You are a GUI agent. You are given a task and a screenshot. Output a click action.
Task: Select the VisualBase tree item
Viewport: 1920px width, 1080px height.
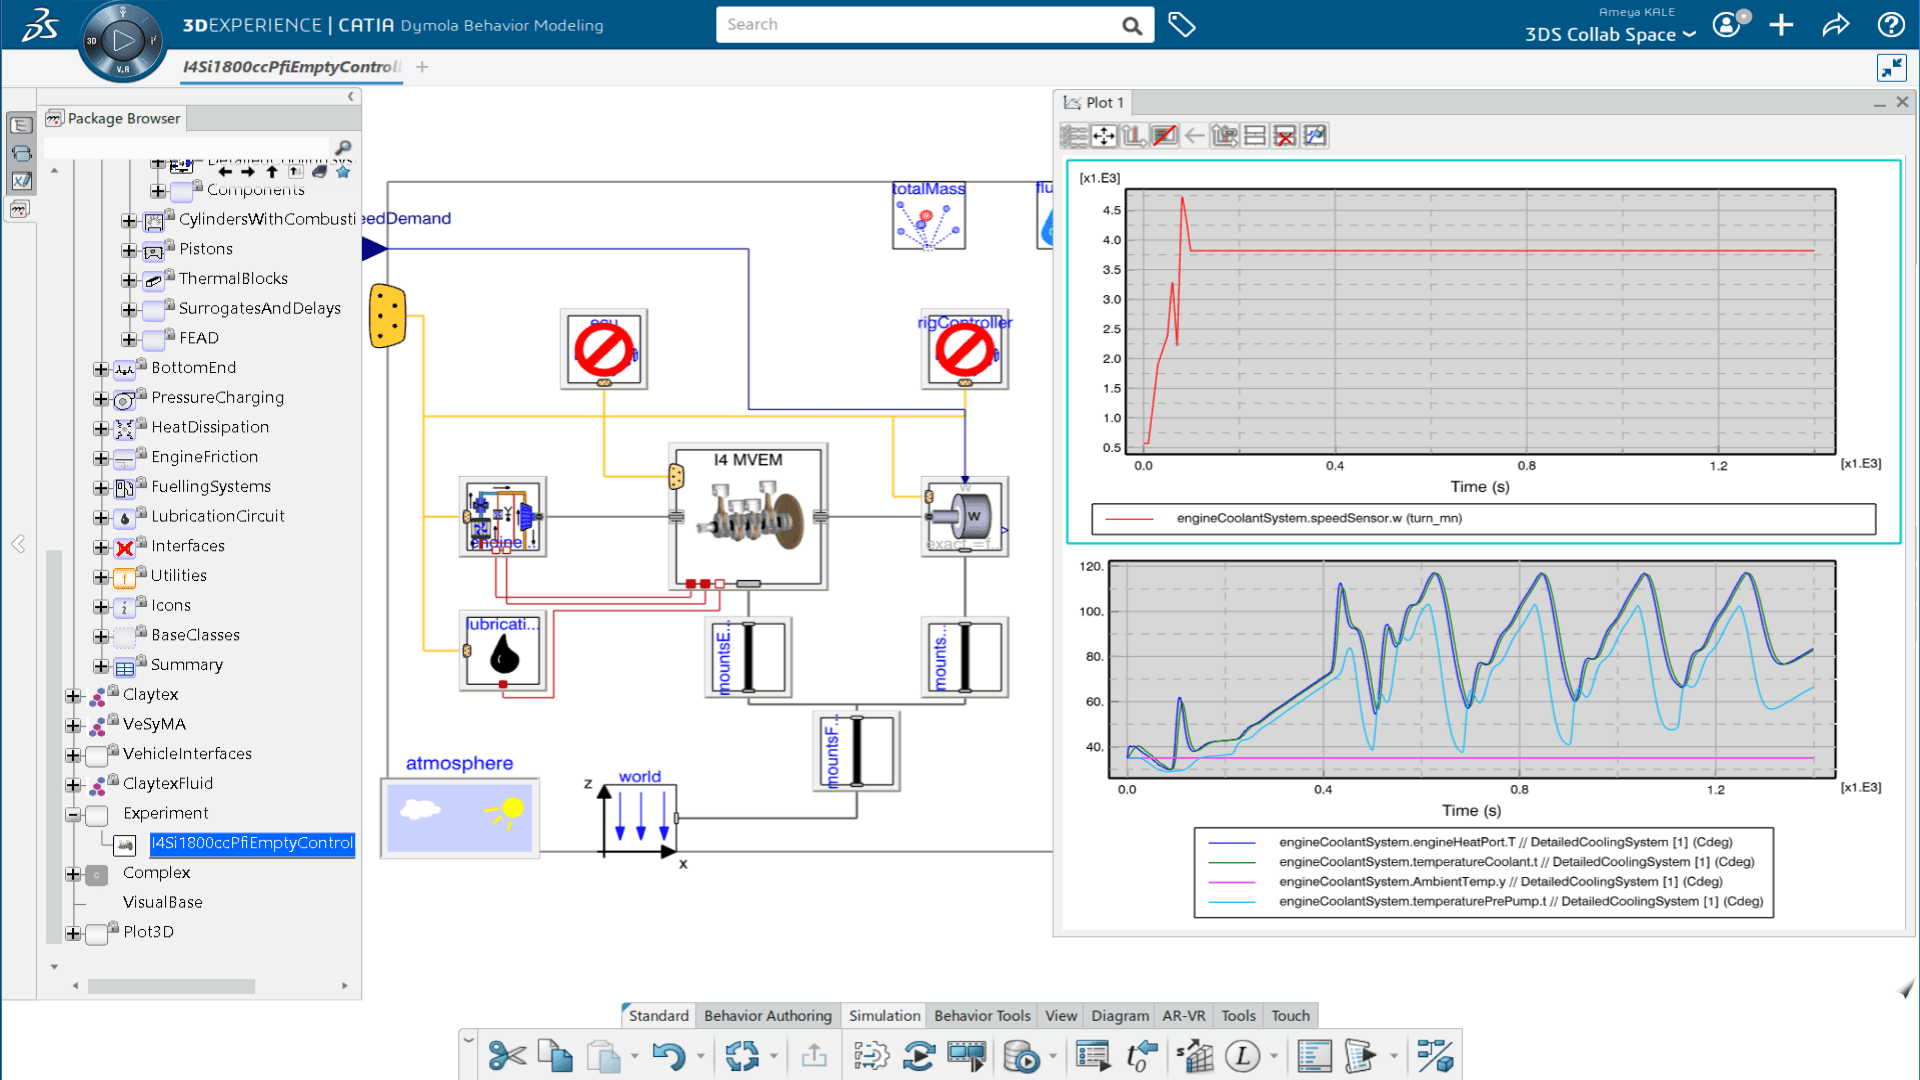(x=163, y=903)
